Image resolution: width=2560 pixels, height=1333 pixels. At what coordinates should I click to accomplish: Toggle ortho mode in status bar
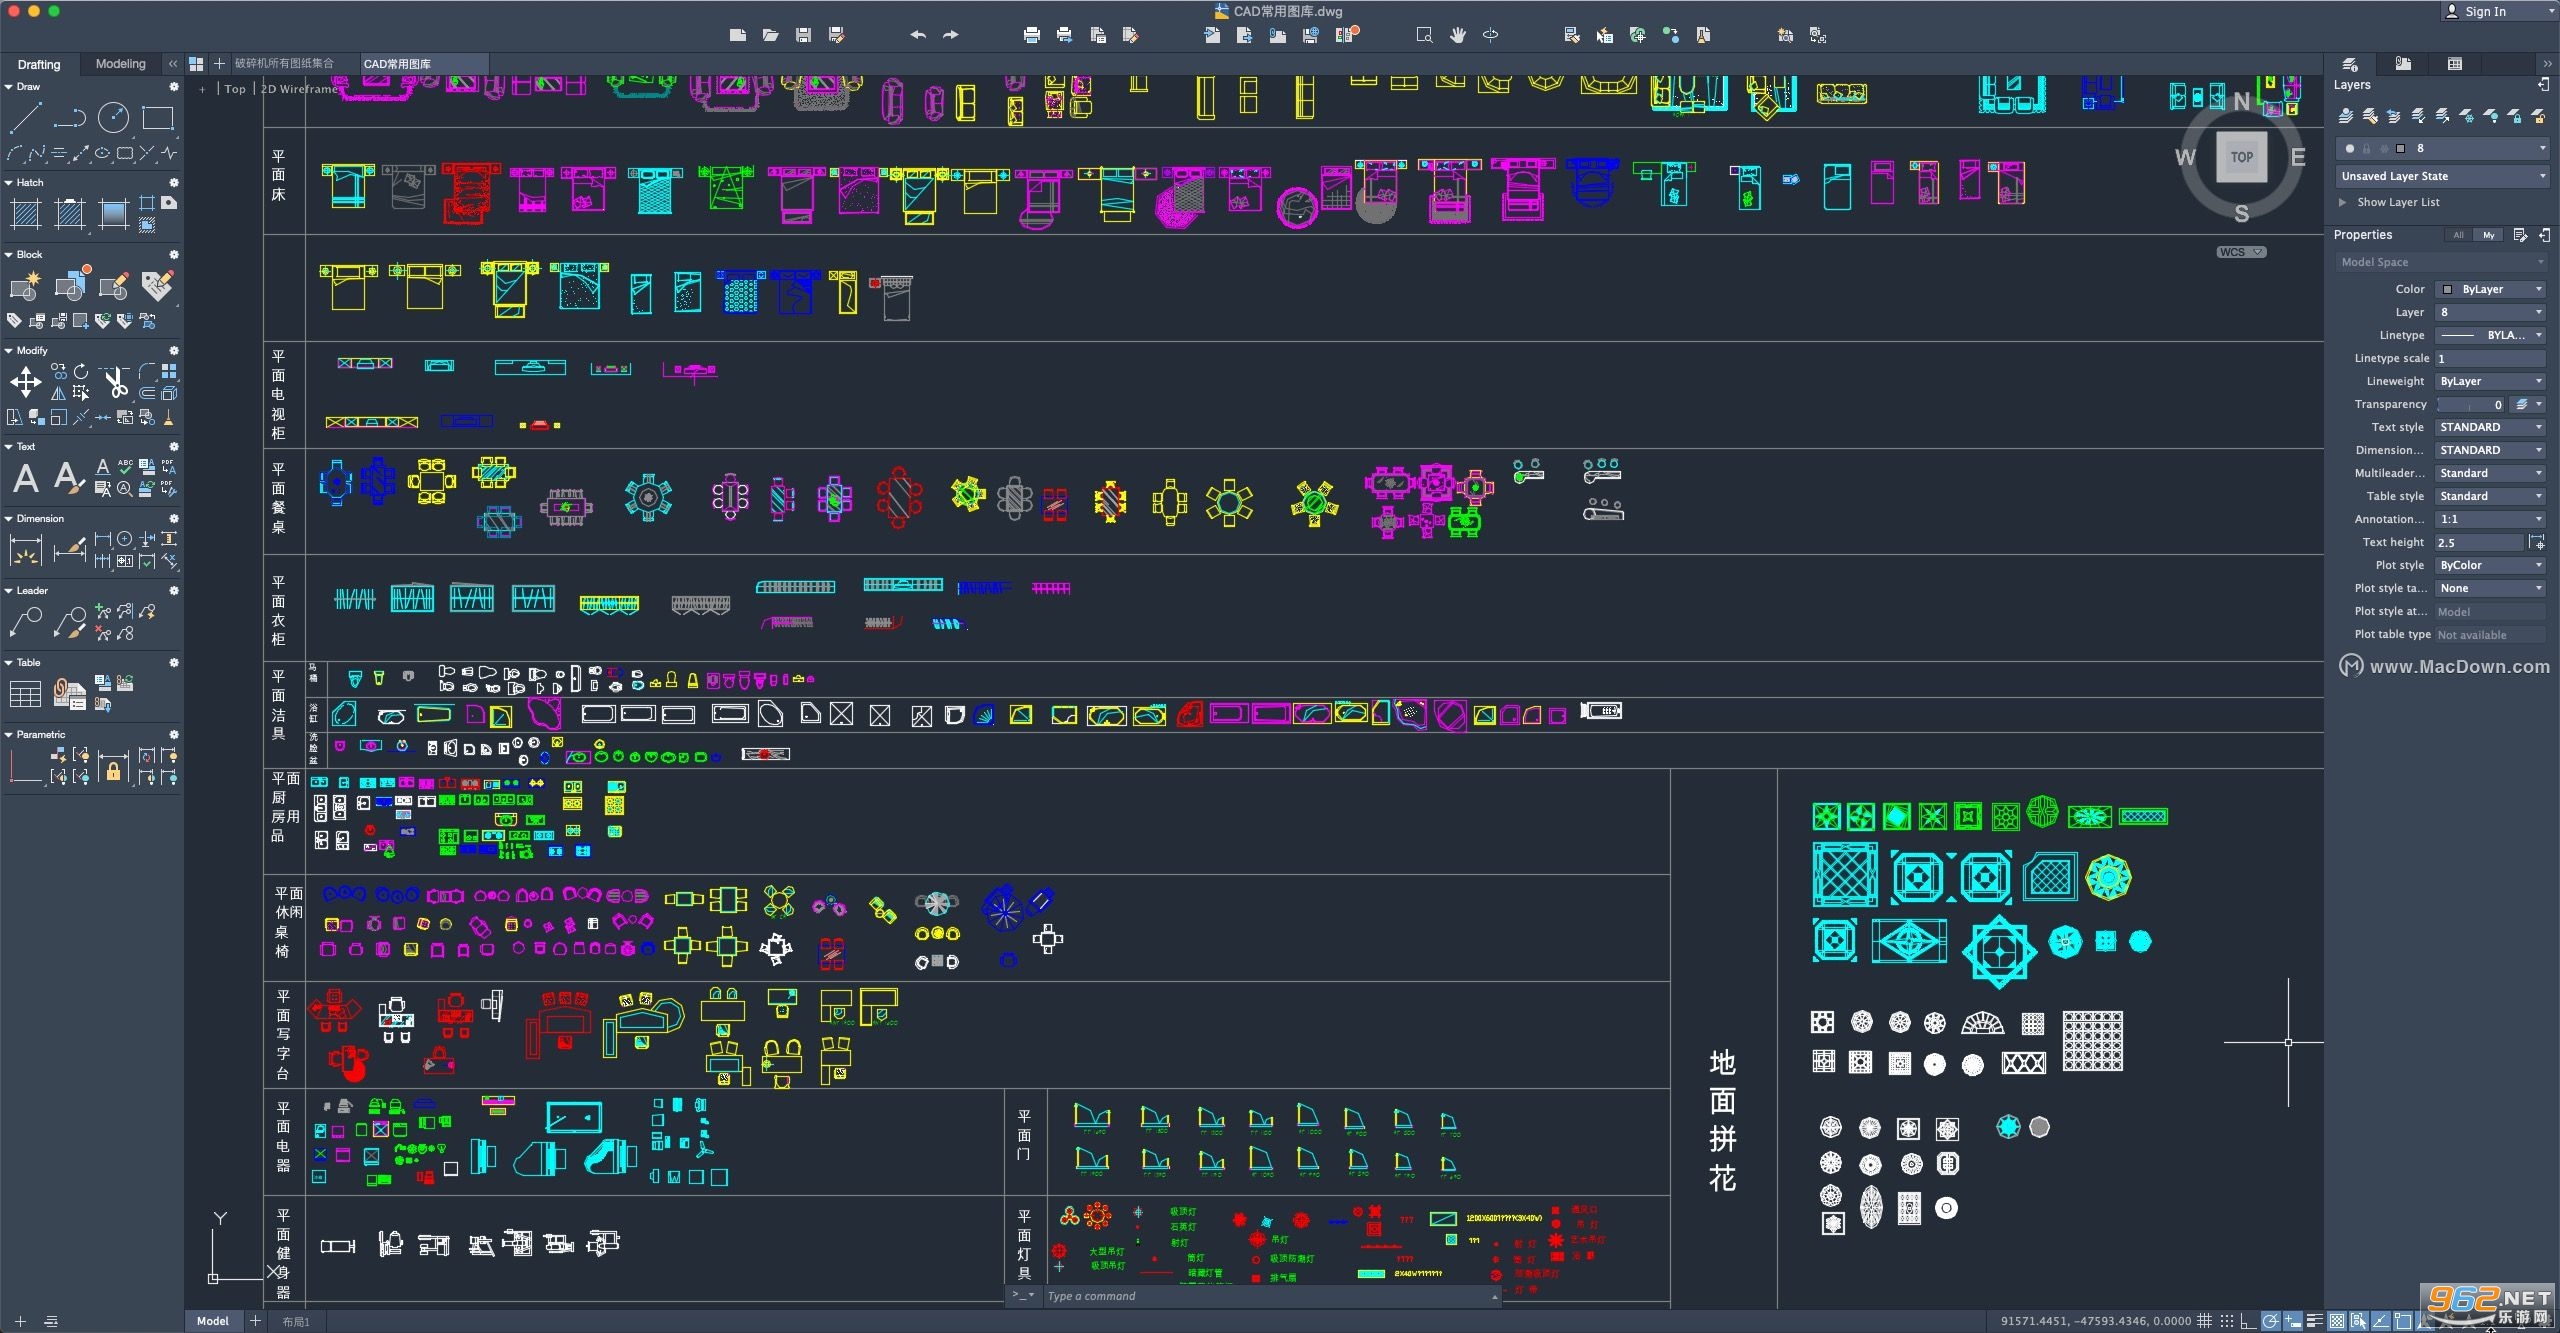tap(2248, 1321)
